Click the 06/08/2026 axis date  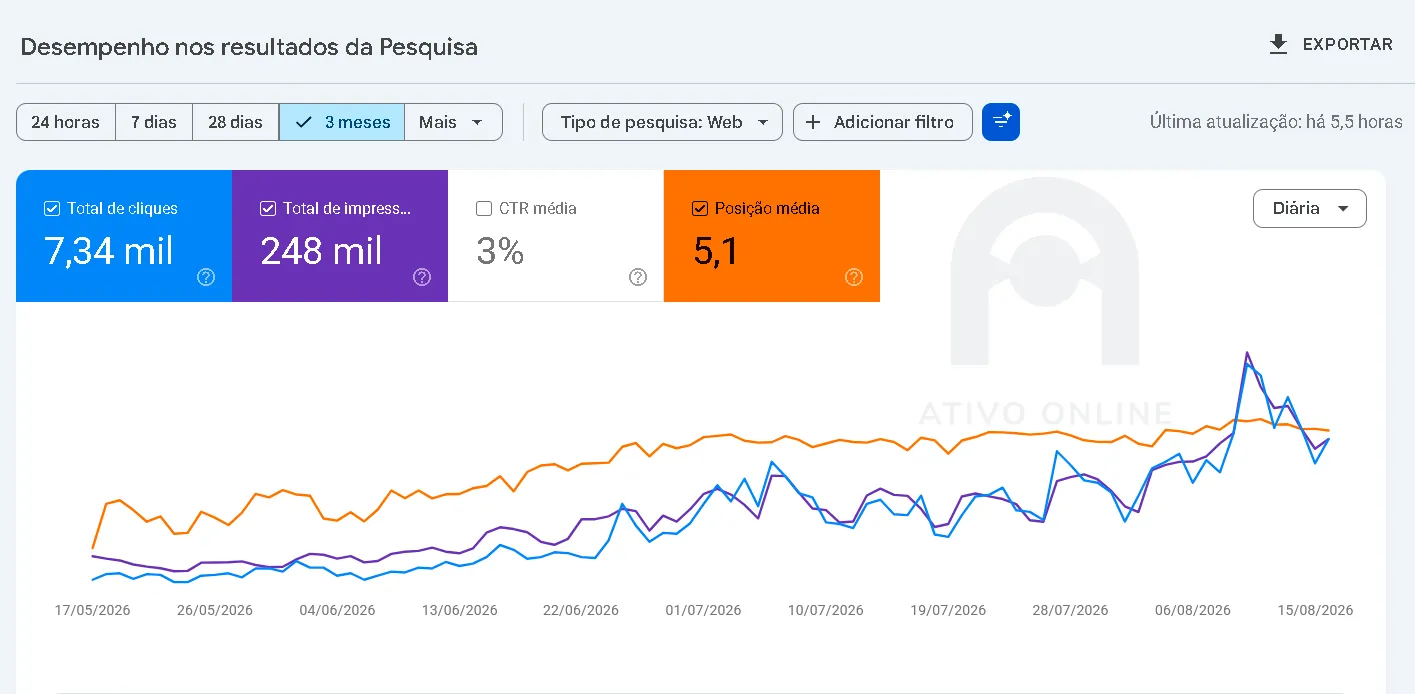(x=1193, y=610)
